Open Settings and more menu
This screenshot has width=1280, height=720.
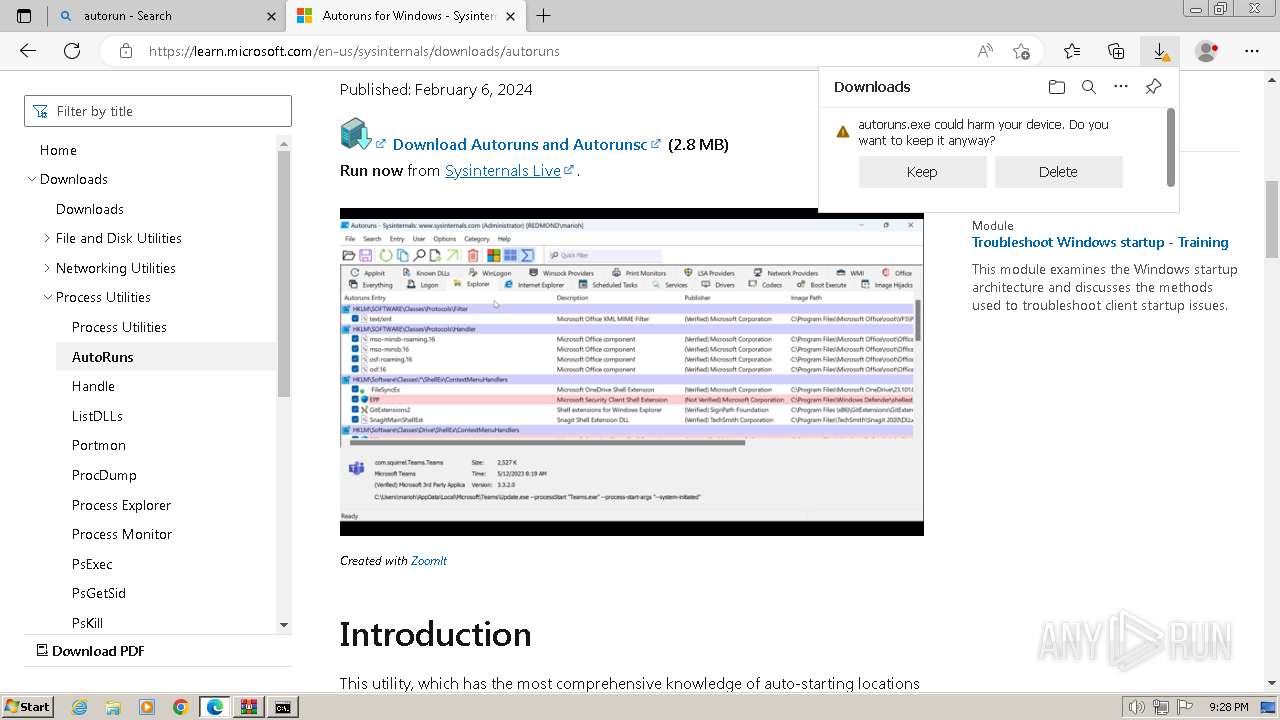click(1252, 51)
